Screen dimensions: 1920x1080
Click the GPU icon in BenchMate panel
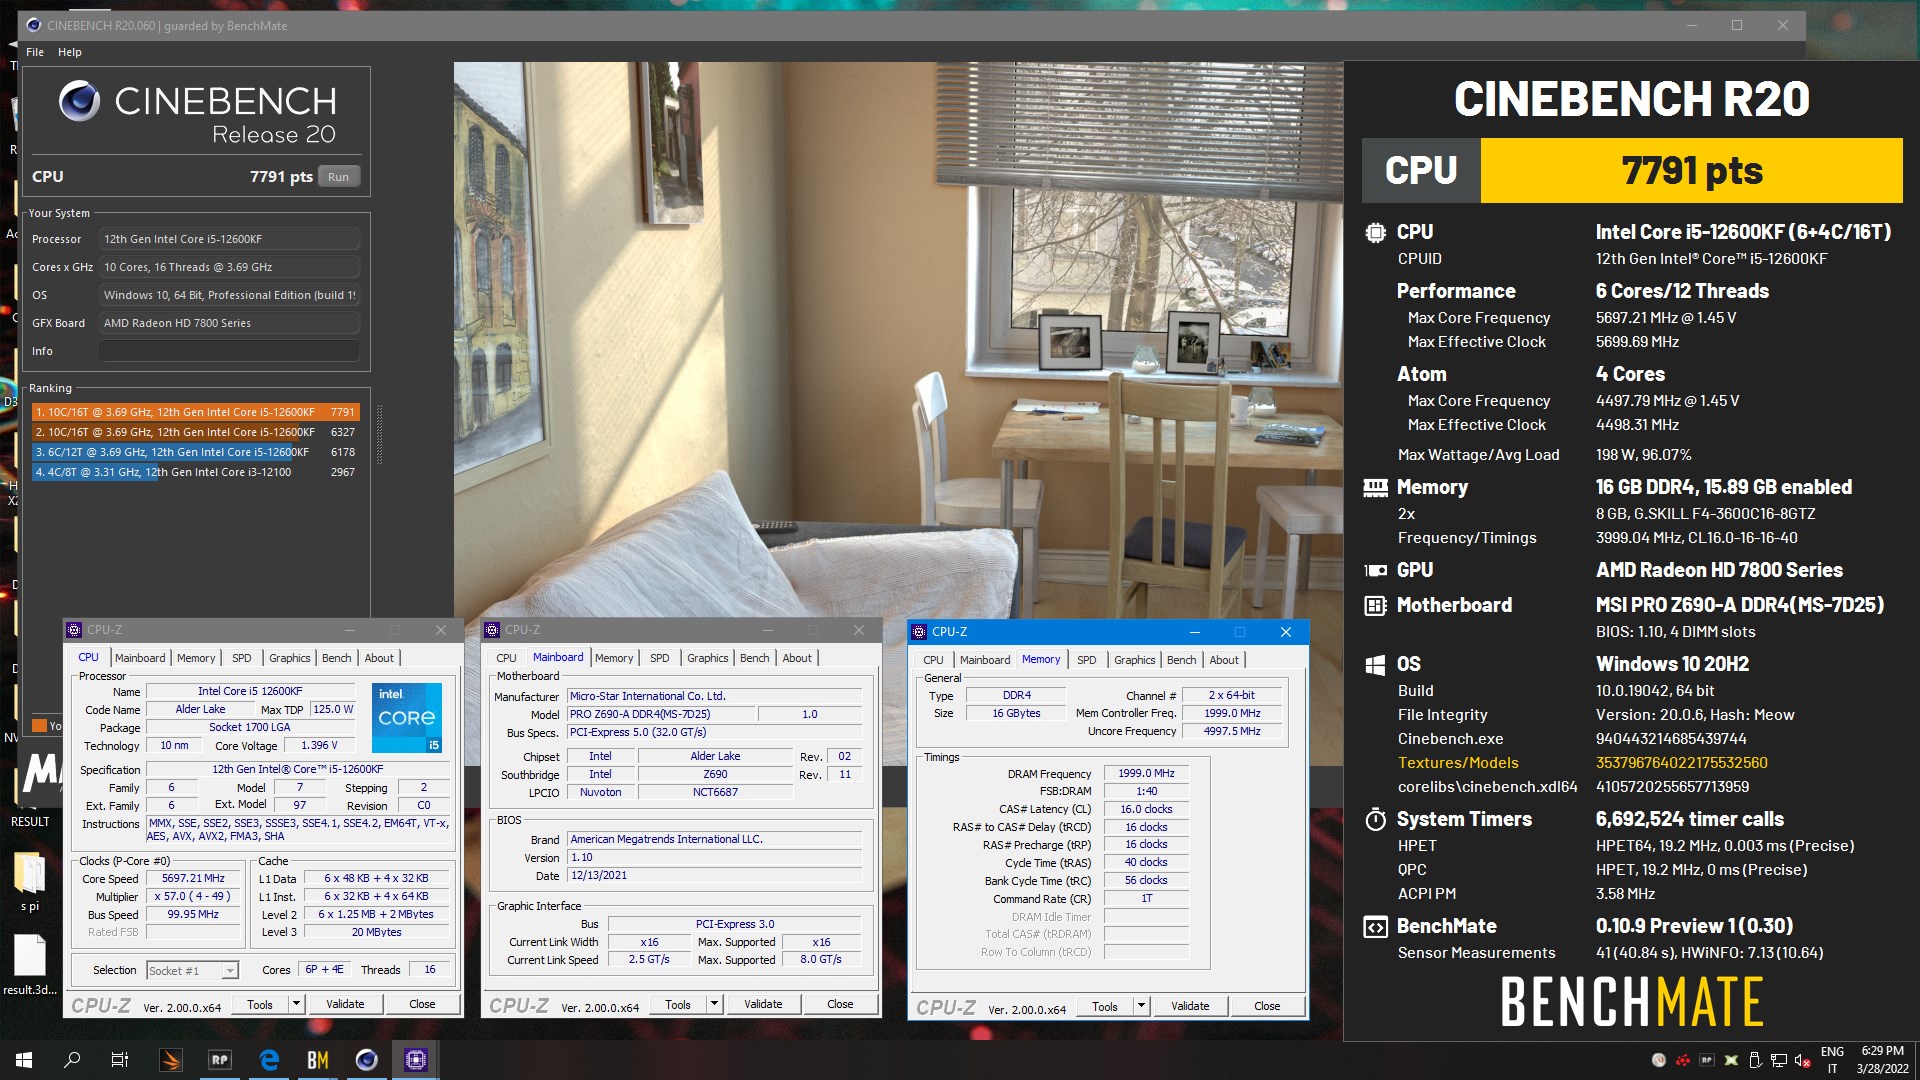1375,570
